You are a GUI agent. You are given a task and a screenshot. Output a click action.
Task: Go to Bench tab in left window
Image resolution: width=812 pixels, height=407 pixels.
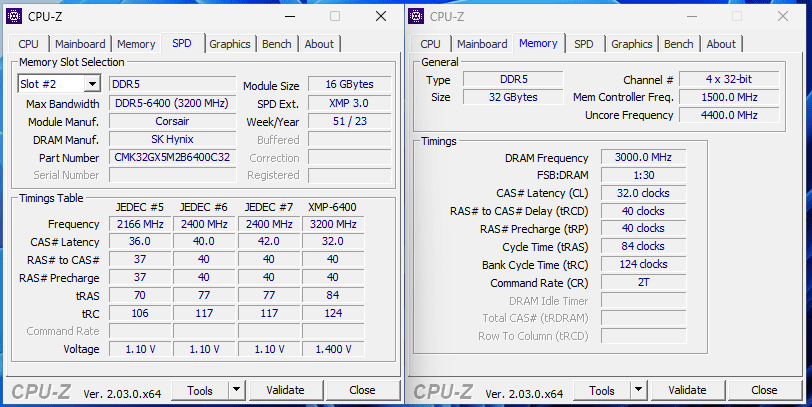tap(277, 44)
